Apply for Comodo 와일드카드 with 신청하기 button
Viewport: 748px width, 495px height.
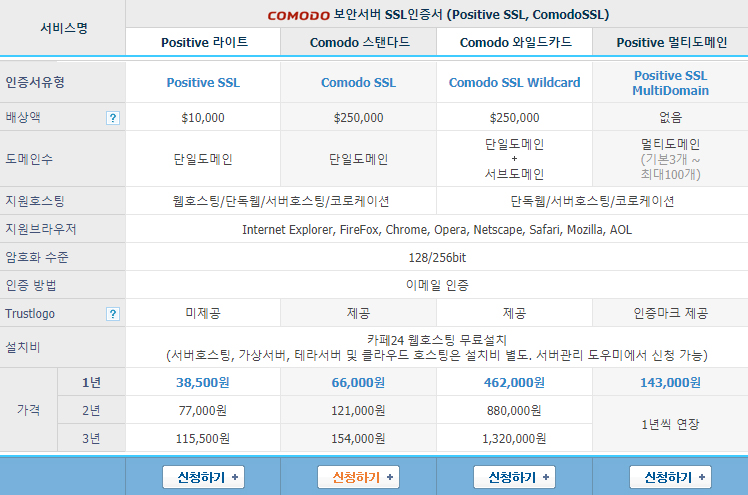tap(514, 477)
